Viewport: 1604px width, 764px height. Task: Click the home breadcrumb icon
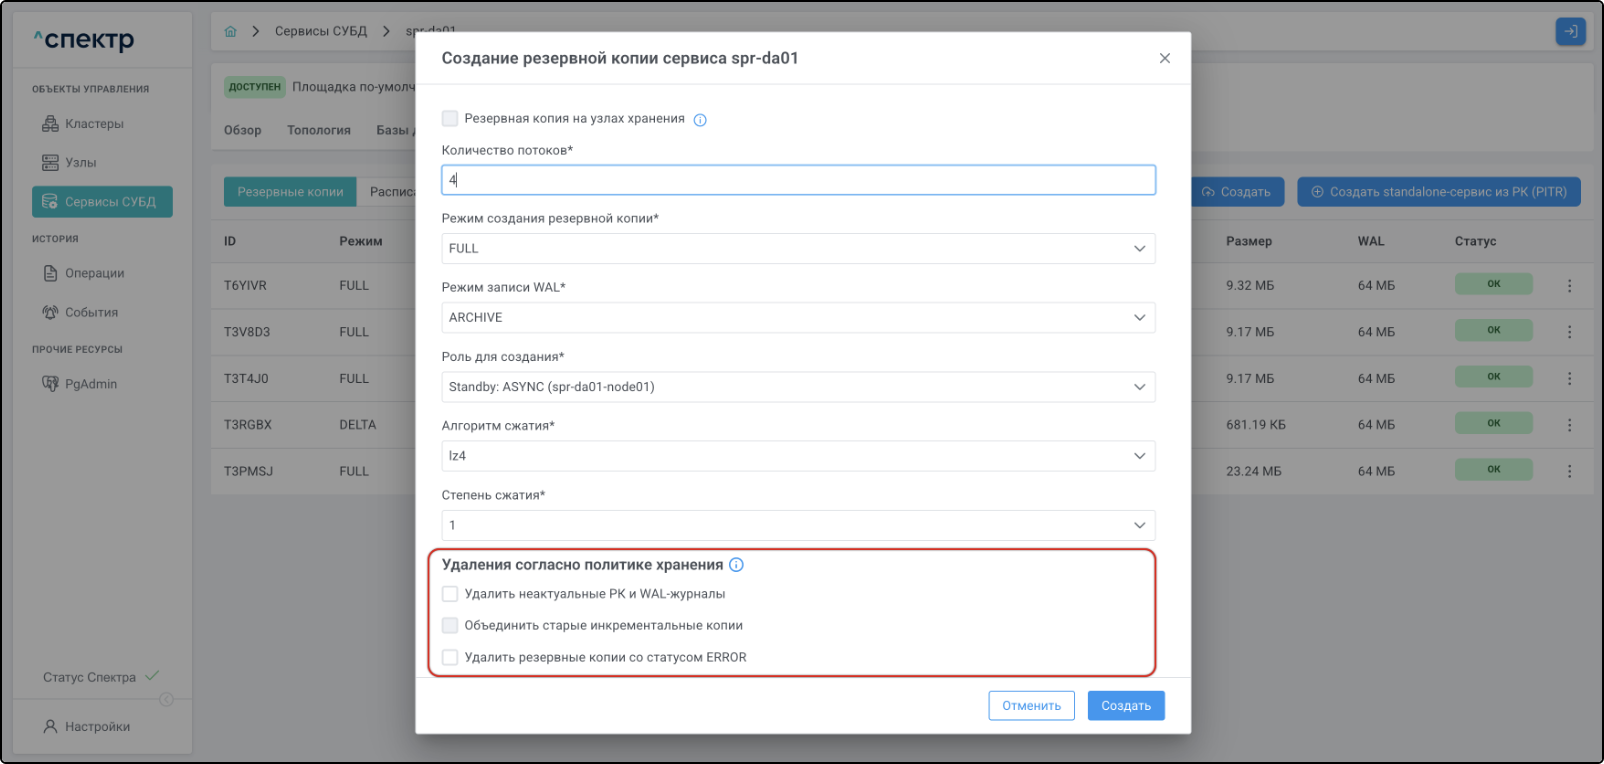[231, 32]
